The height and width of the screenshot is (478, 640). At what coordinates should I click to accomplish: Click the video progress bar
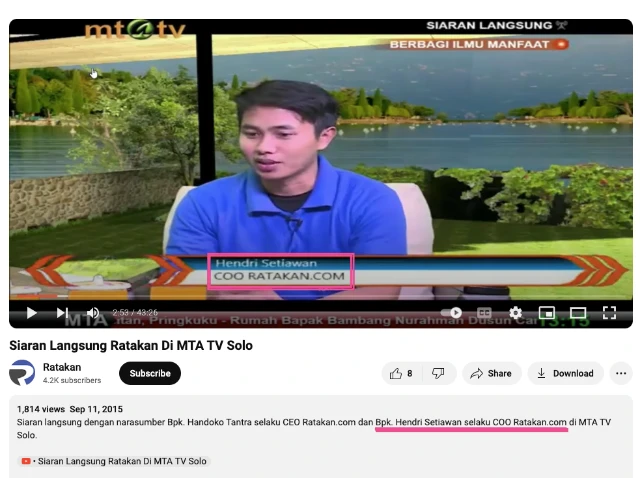321,297
